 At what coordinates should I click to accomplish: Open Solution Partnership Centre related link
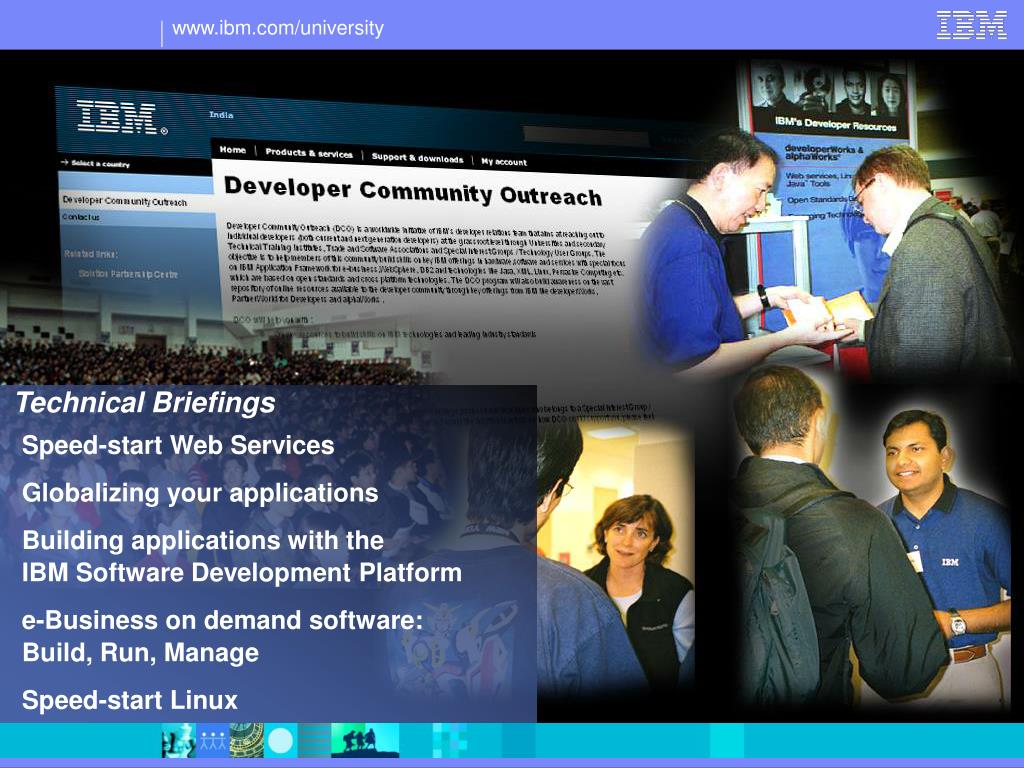point(128,274)
